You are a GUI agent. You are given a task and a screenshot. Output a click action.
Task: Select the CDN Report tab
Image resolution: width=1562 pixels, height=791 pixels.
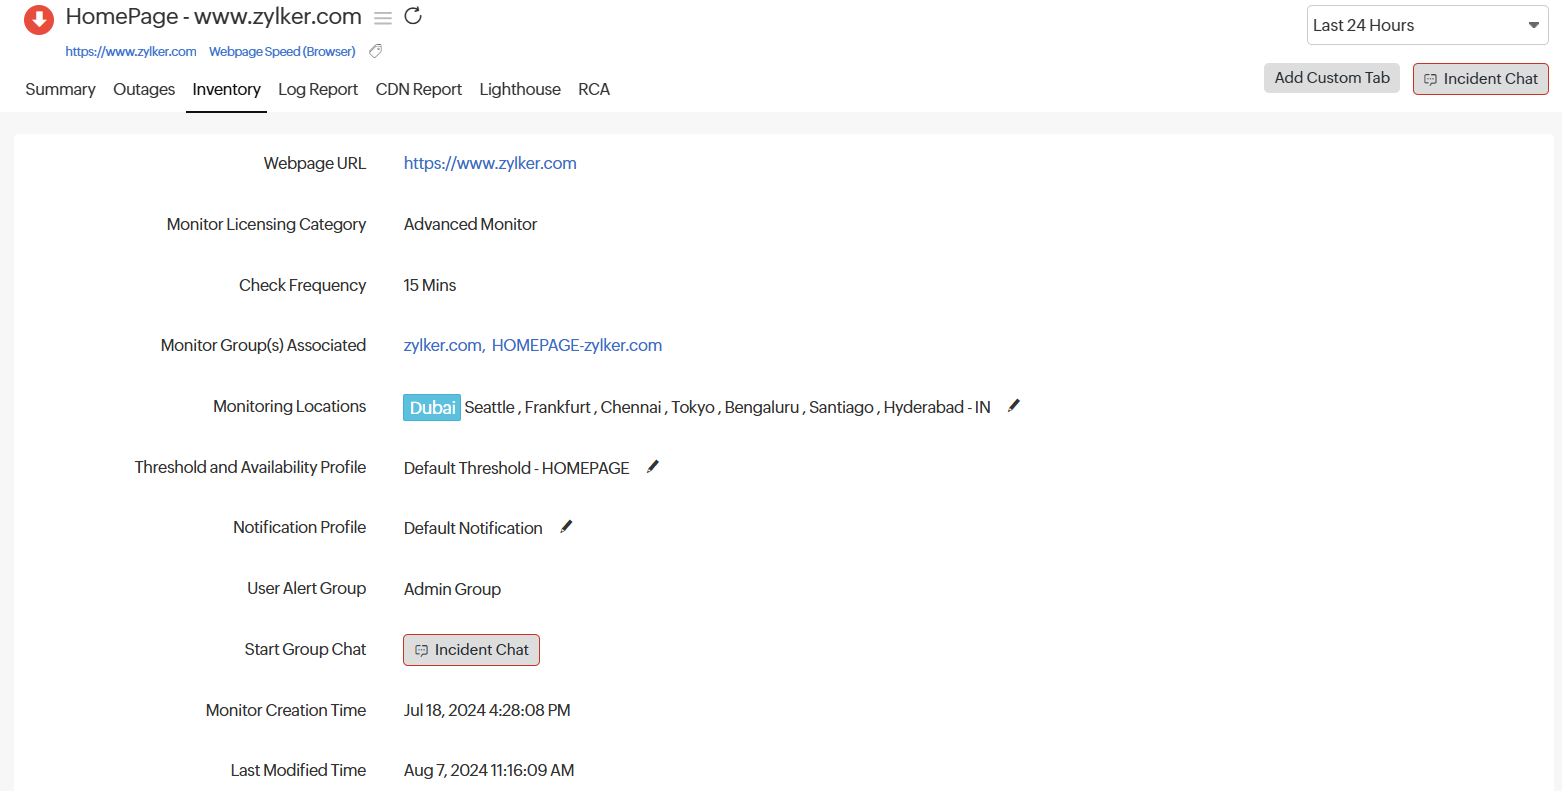[x=418, y=89]
